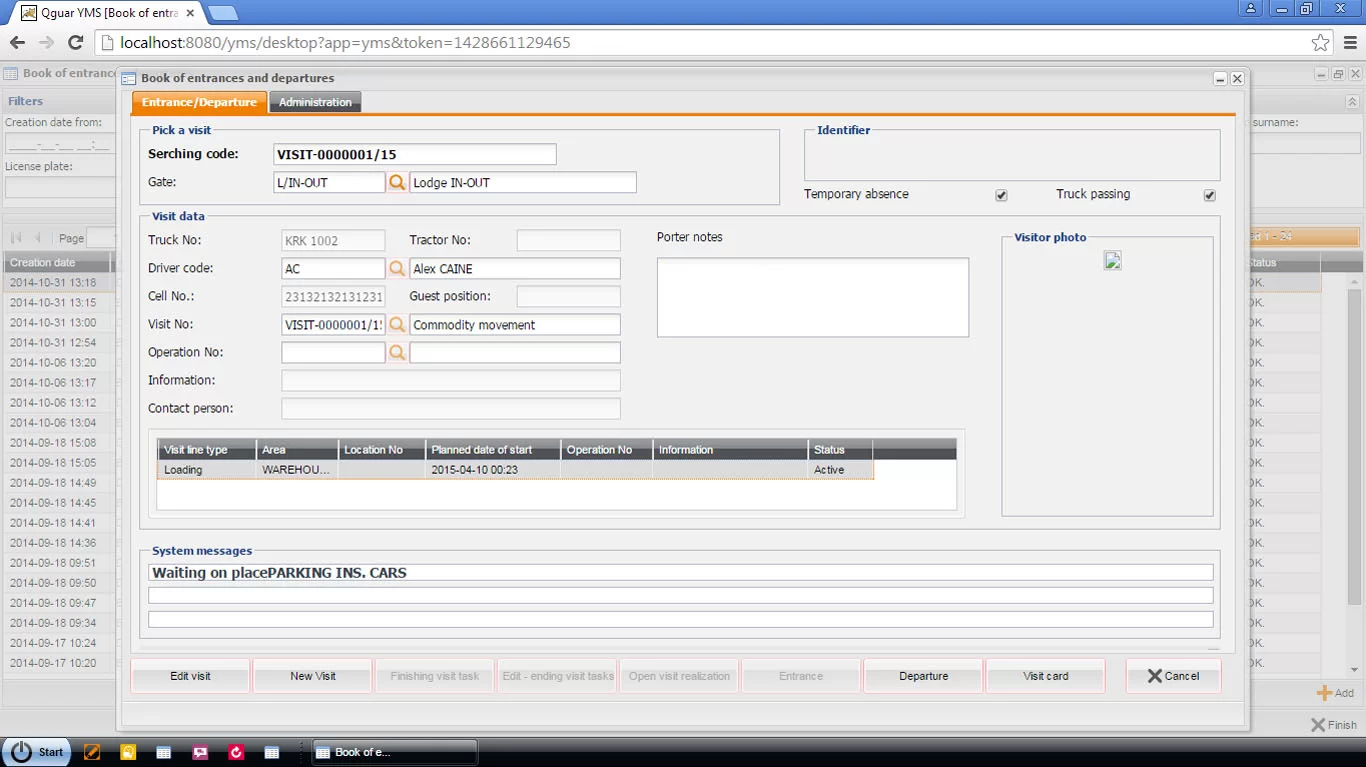
Task: Open the Gate lookup magnifier
Action: pyautogui.click(x=397, y=182)
